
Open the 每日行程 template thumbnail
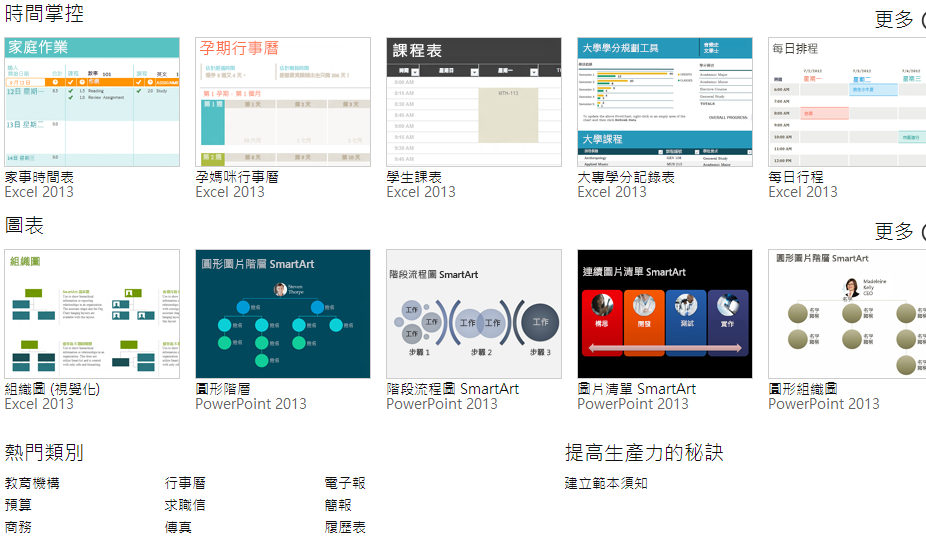click(847, 102)
